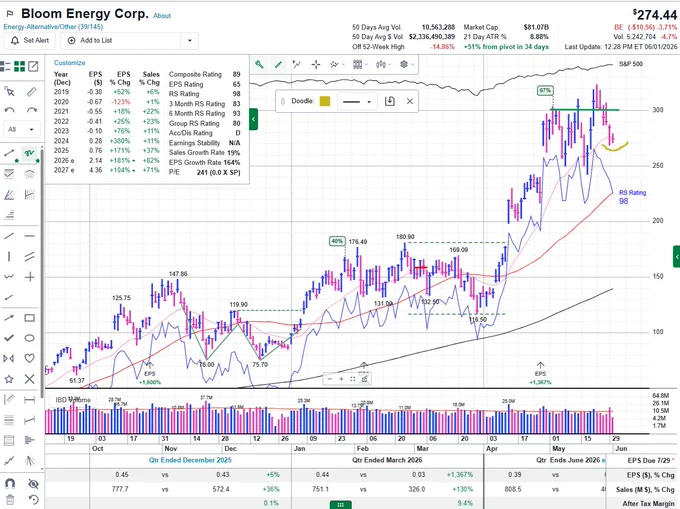680x509 pixels.
Task: Click the EPS Due 7/29 label
Action: point(651,460)
